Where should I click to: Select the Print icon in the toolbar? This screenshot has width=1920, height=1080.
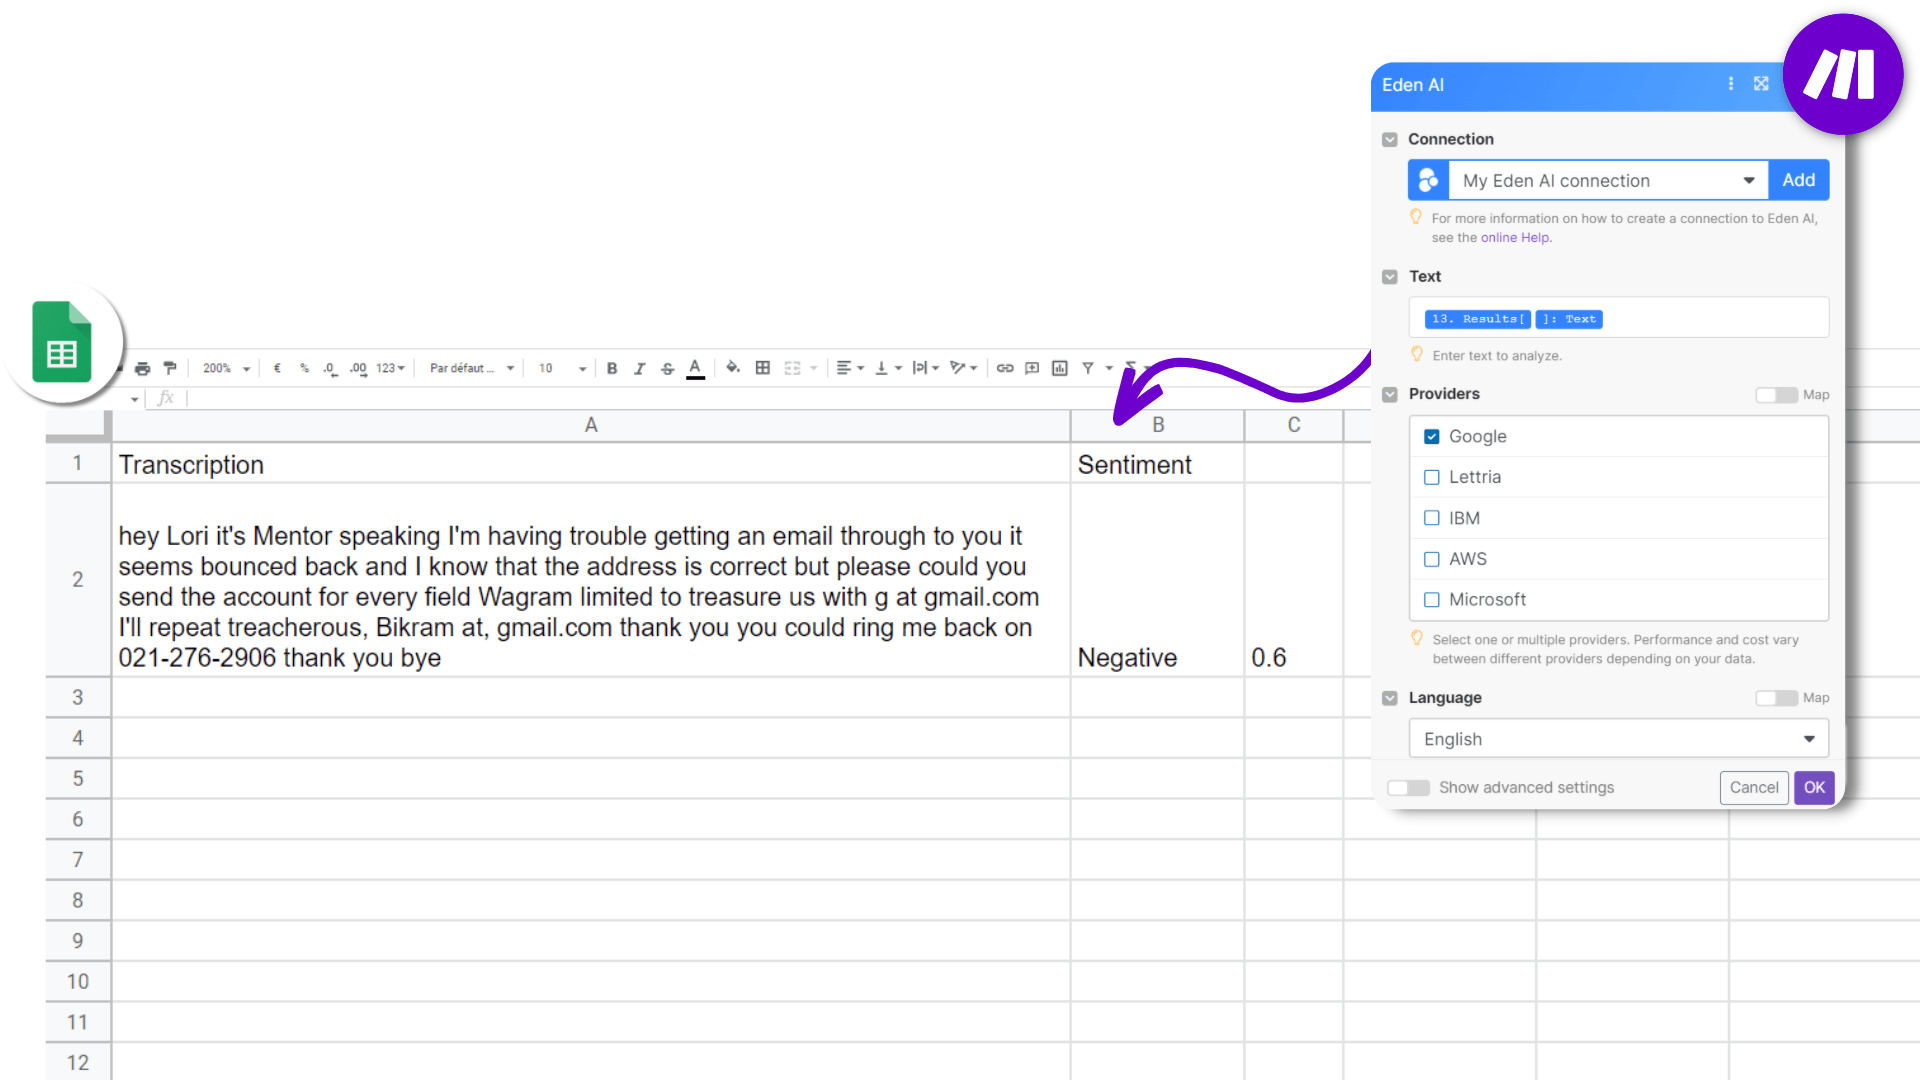[x=142, y=368]
